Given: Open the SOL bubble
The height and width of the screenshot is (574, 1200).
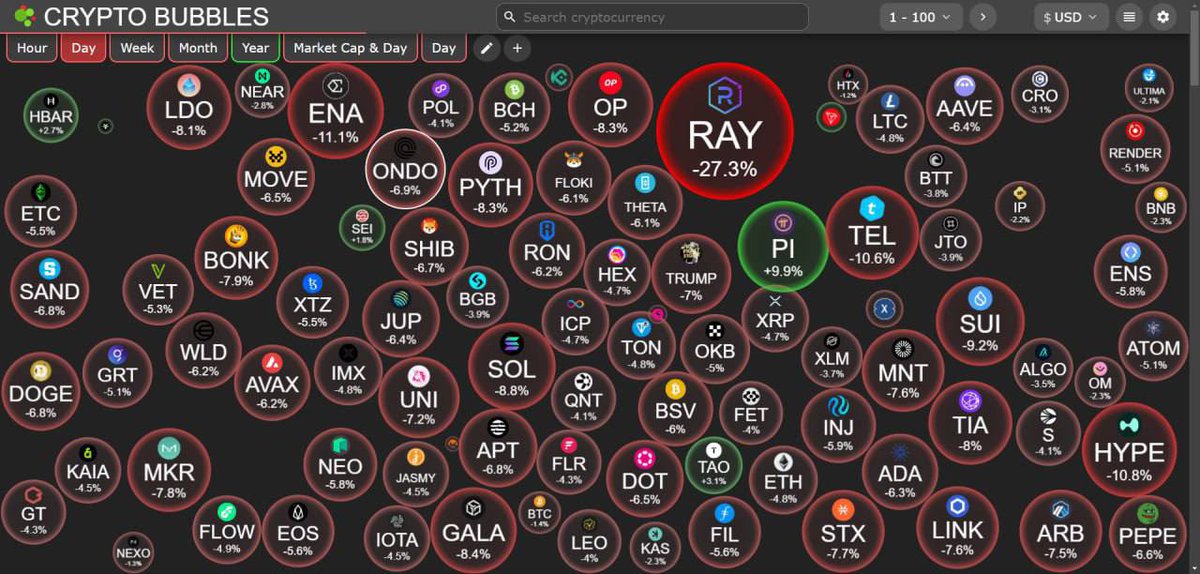Looking at the screenshot, I should (511, 368).
